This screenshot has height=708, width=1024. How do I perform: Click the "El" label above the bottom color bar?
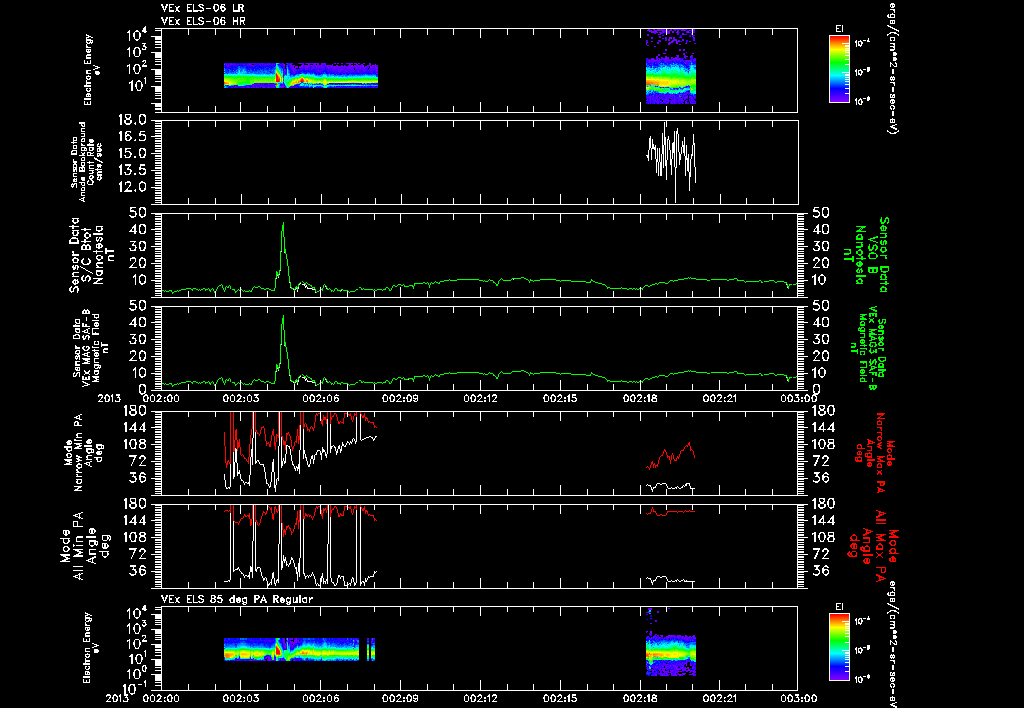tap(839, 607)
